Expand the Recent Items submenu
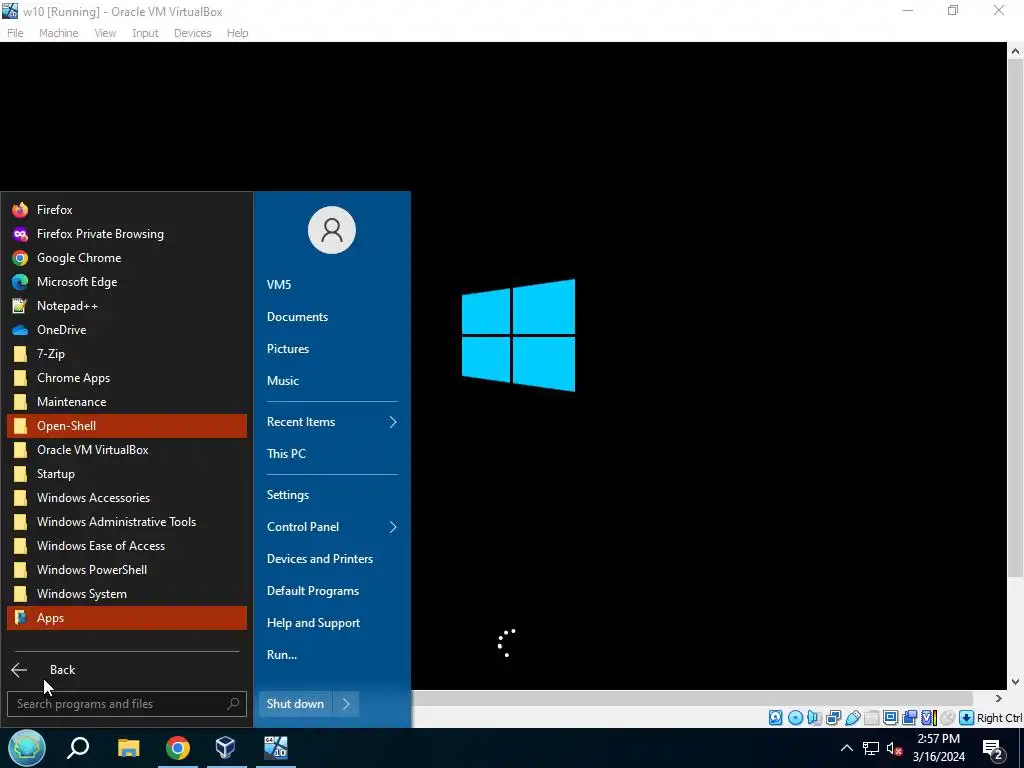The height and width of the screenshot is (768, 1024). click(332, 422)
